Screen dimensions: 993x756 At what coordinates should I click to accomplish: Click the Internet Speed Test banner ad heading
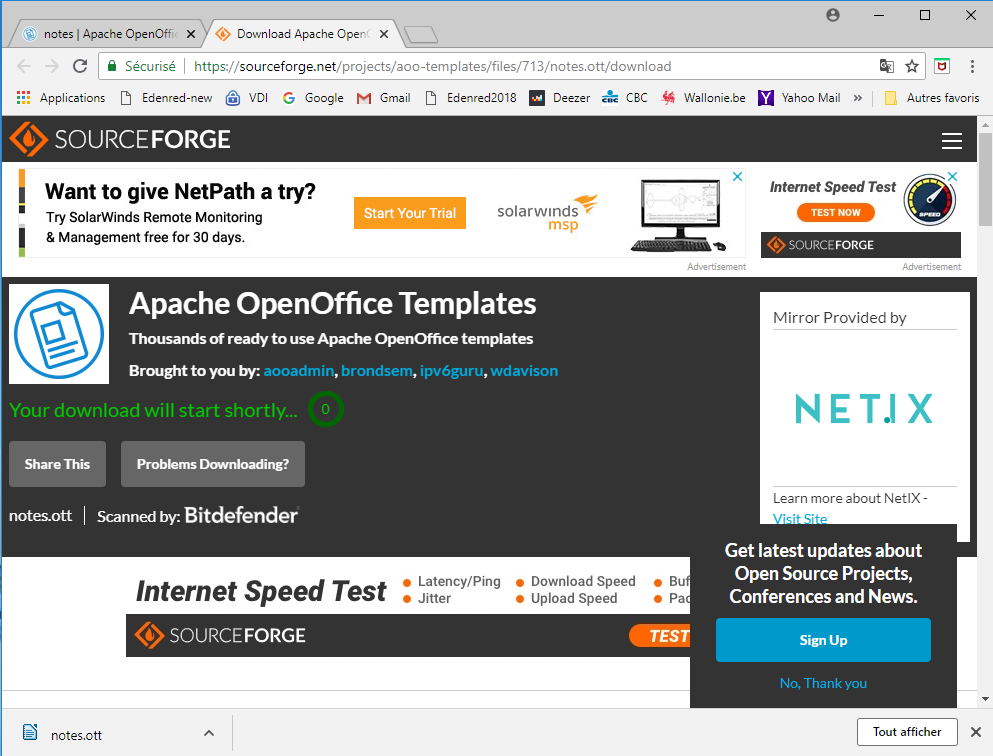[x=260, y=591]
